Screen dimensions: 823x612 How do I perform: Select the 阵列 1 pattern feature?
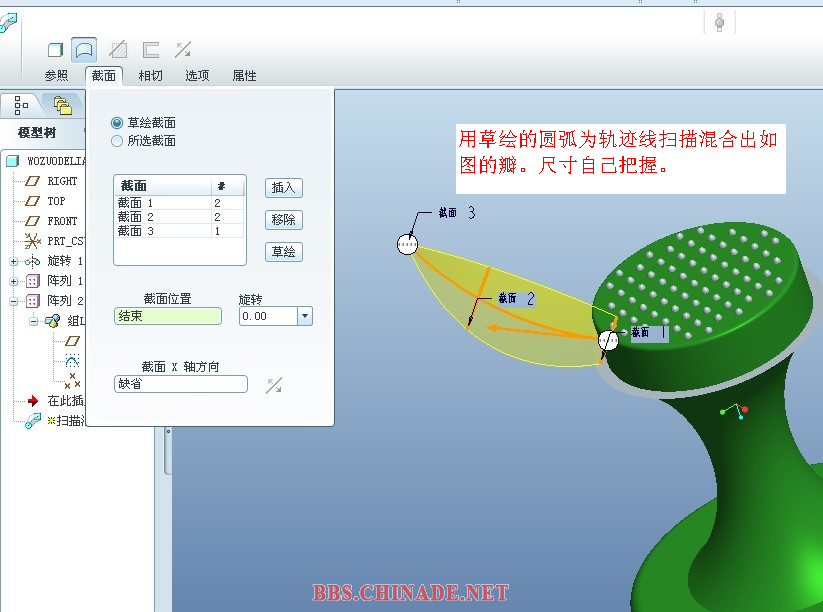(x=55, y=281)
